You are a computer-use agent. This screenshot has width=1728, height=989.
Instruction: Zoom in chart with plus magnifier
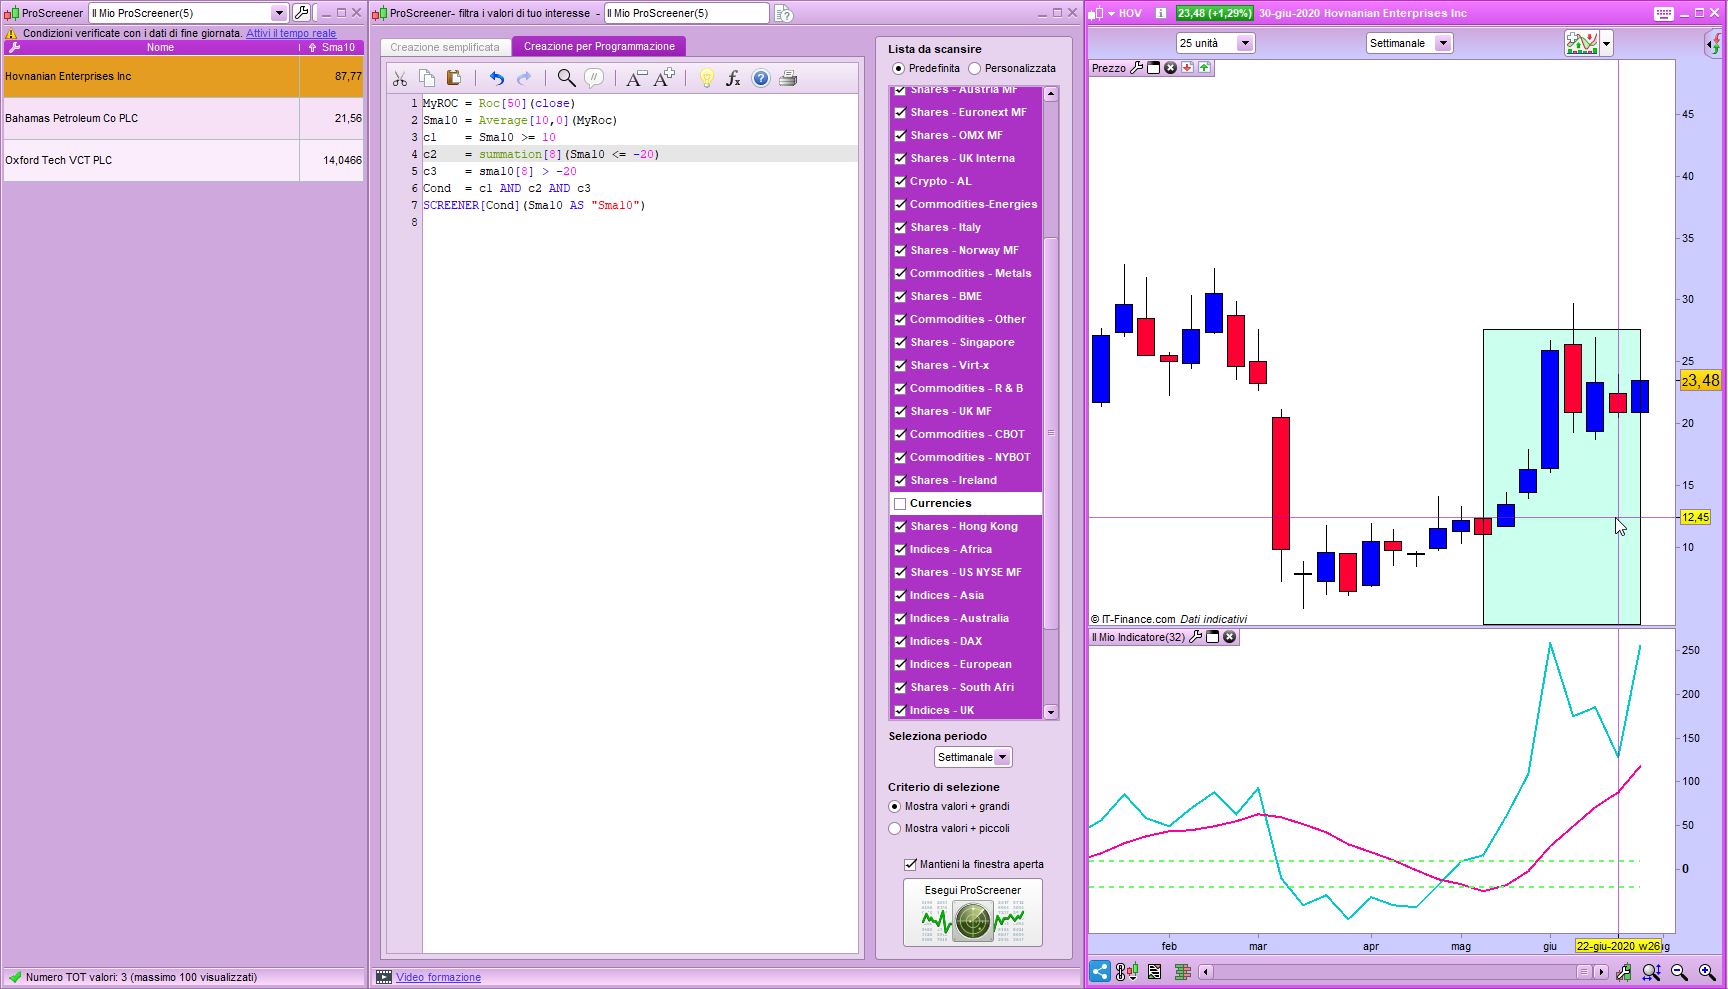(x=1707, y=972)
